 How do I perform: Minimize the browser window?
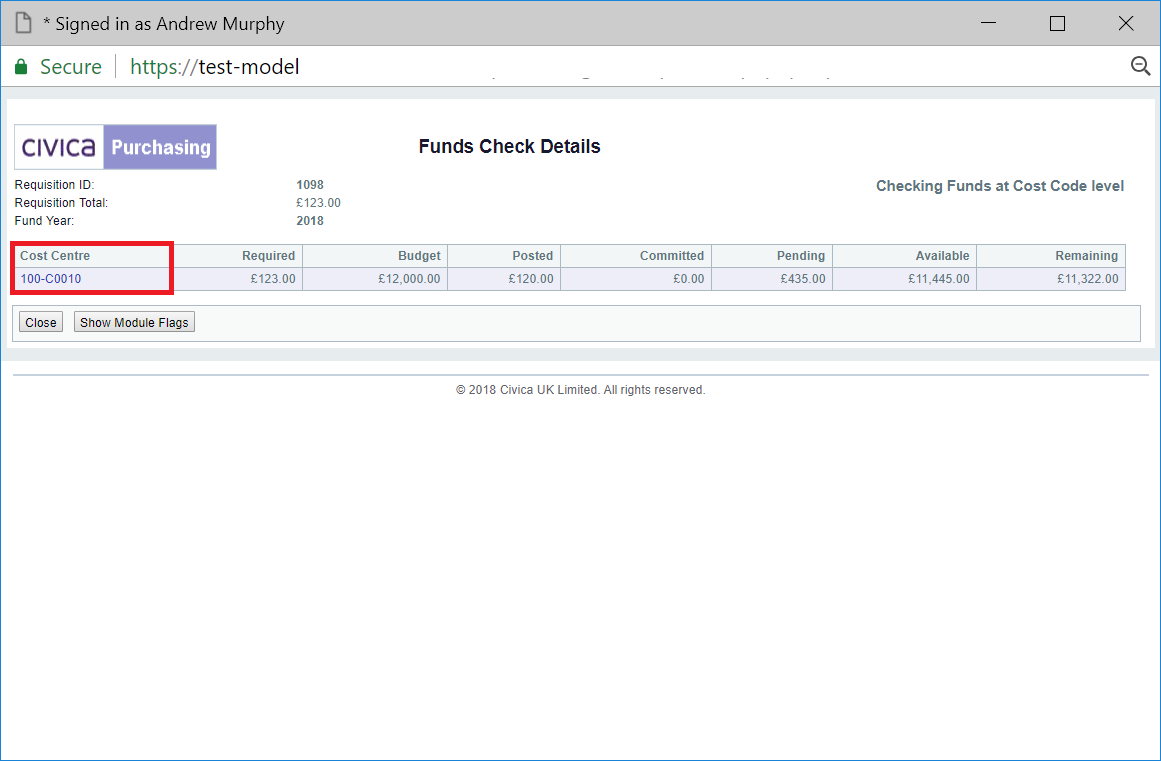(988, 23)
